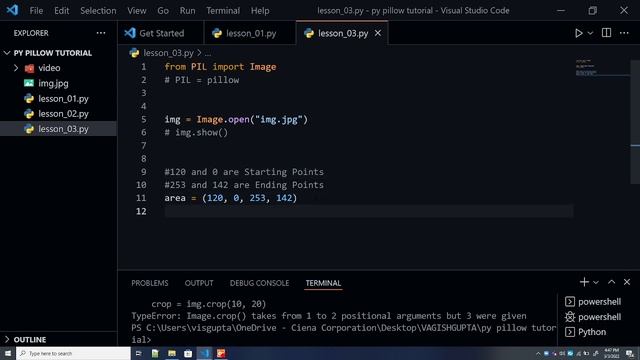Place cursor on empty line 12
This screenshot has height=360, width=640.
[369, 211]
